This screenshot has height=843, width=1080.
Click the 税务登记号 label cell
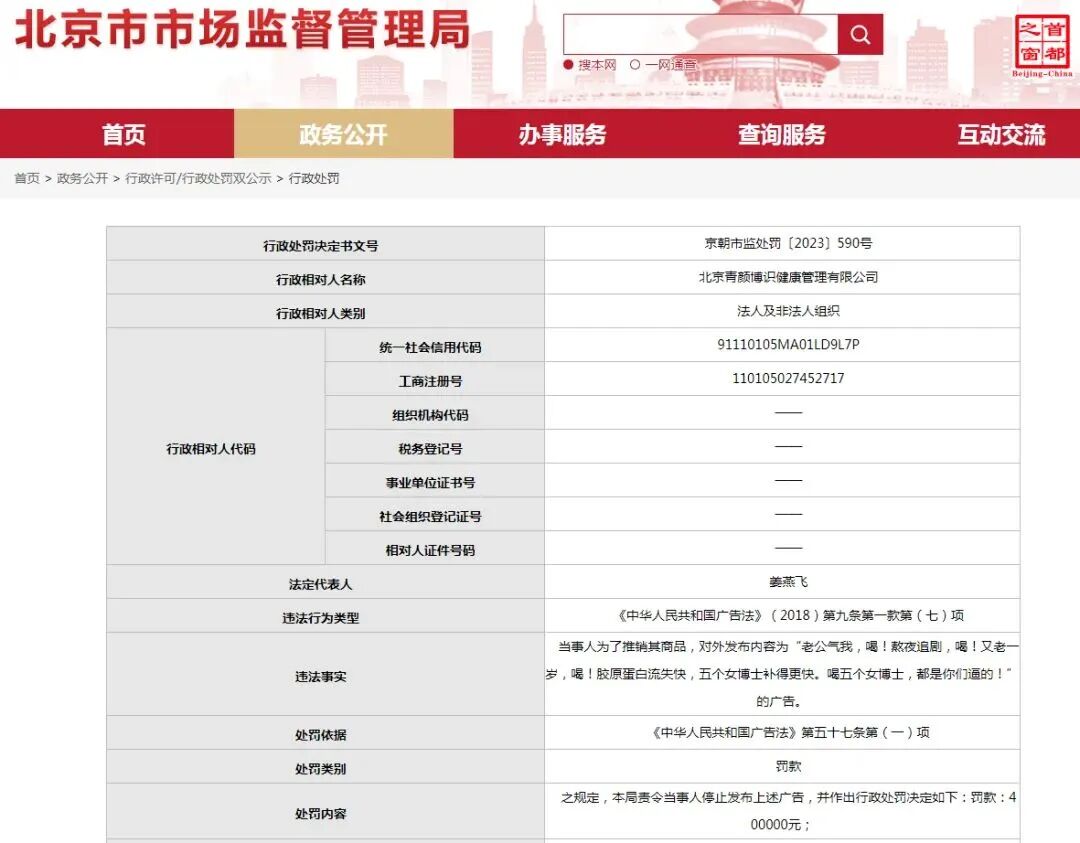tap(435, 446)
